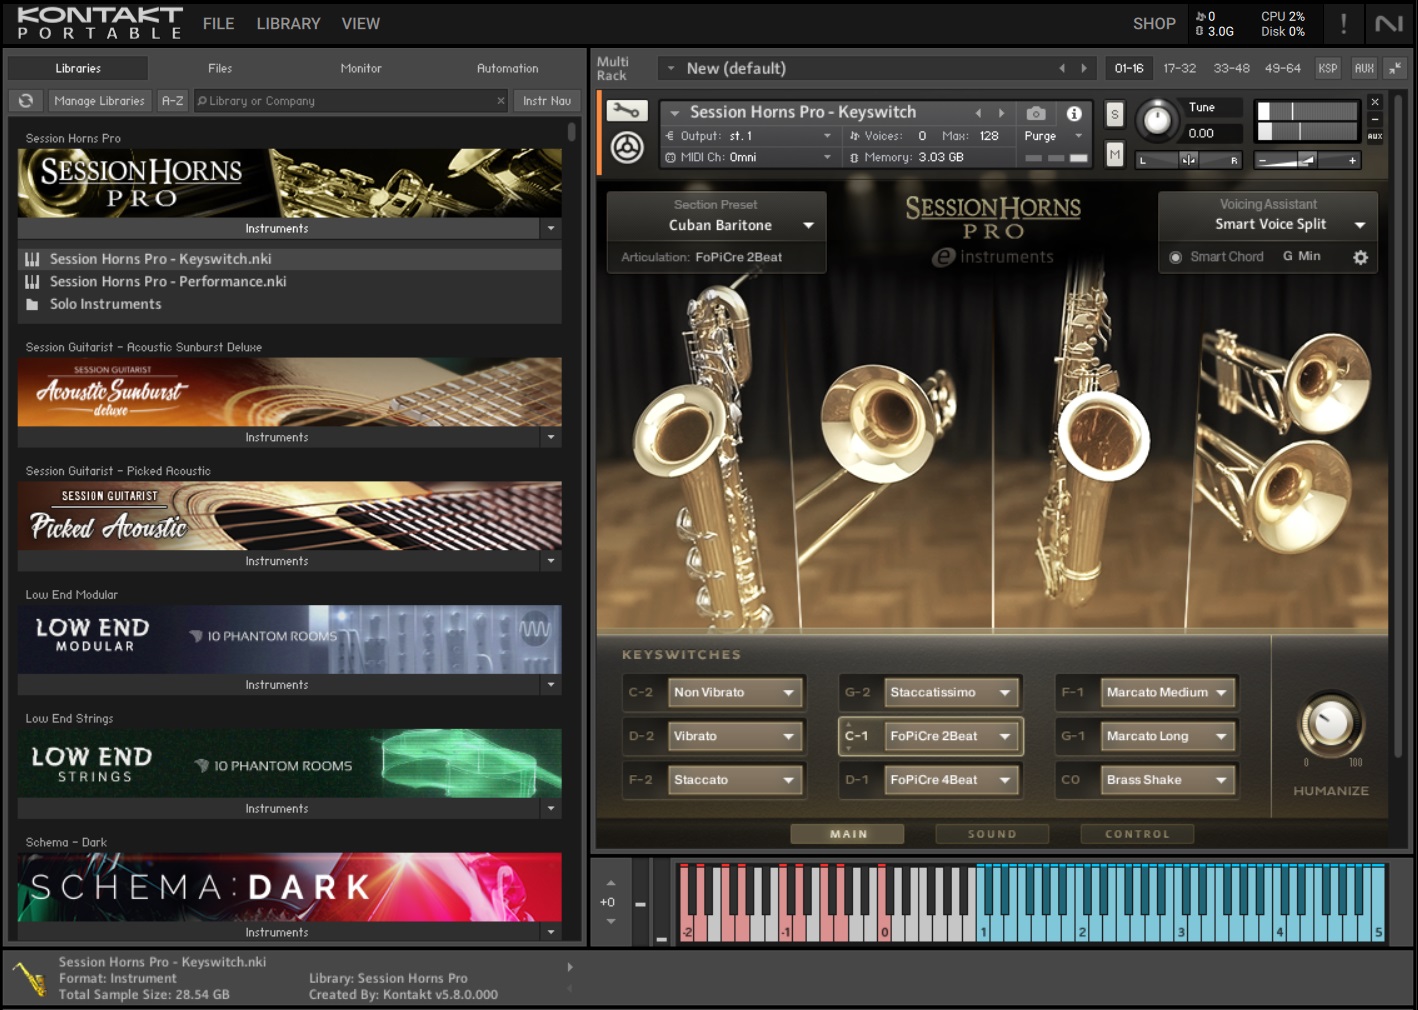Click the Native Instruments logo top right
The image size is (1418, 1010).
(x=1390, y=23)
